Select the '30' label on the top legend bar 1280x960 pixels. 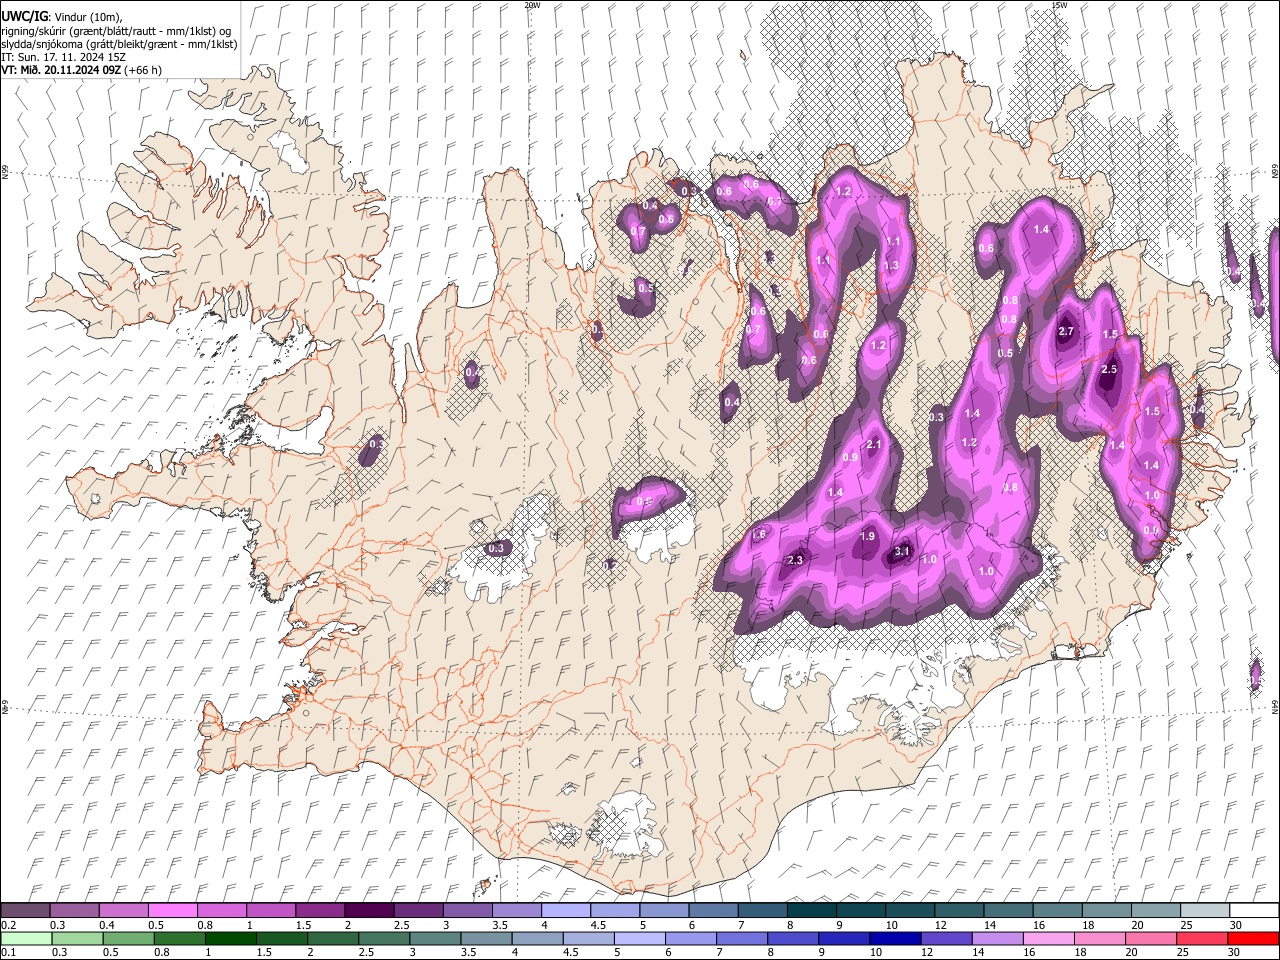[1236, 925]
